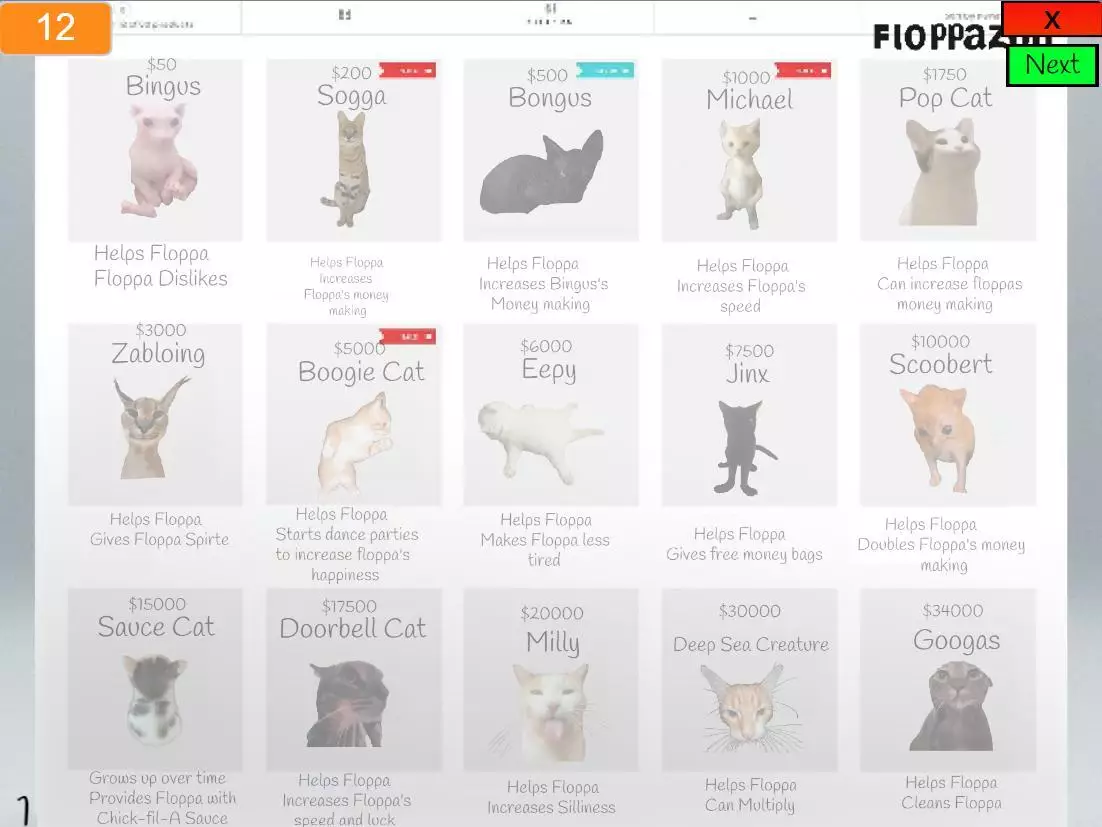This screenshot has width=1102, height=827.
Task: Click the orange 12 counter badge
Action: (x=55, y=27)
